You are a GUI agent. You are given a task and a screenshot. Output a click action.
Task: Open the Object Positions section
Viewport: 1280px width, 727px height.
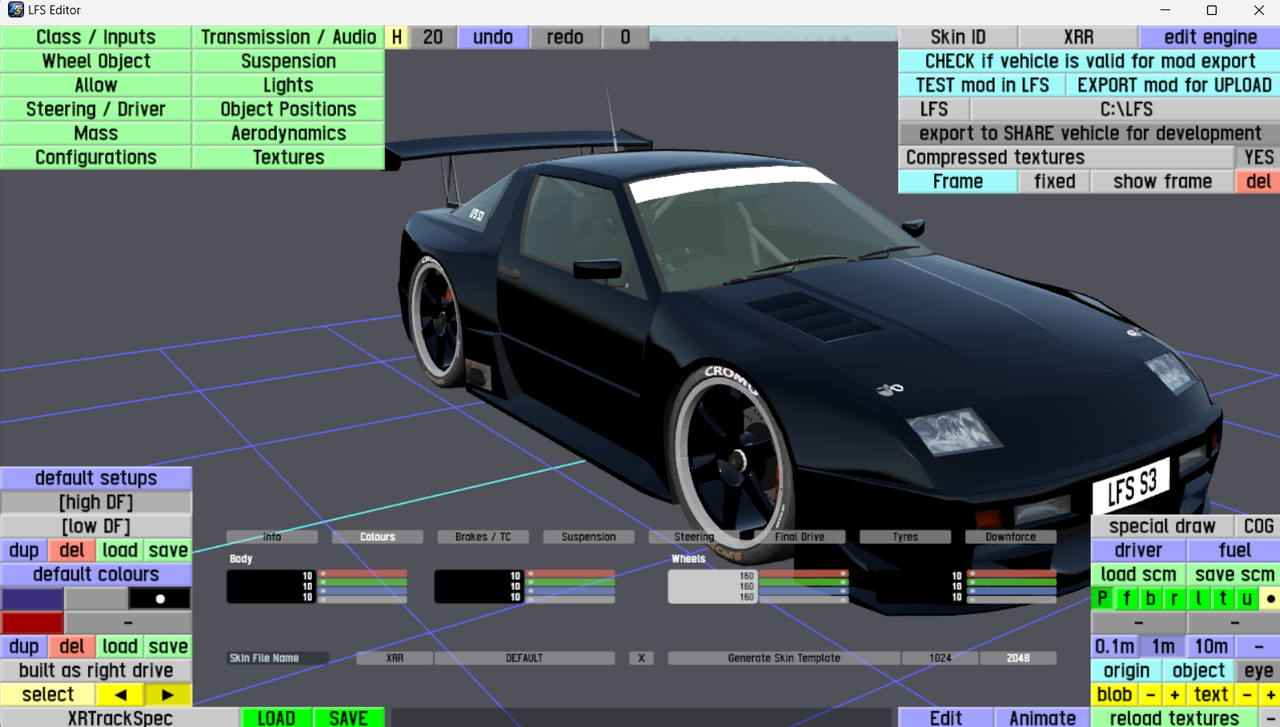[288, 109]
